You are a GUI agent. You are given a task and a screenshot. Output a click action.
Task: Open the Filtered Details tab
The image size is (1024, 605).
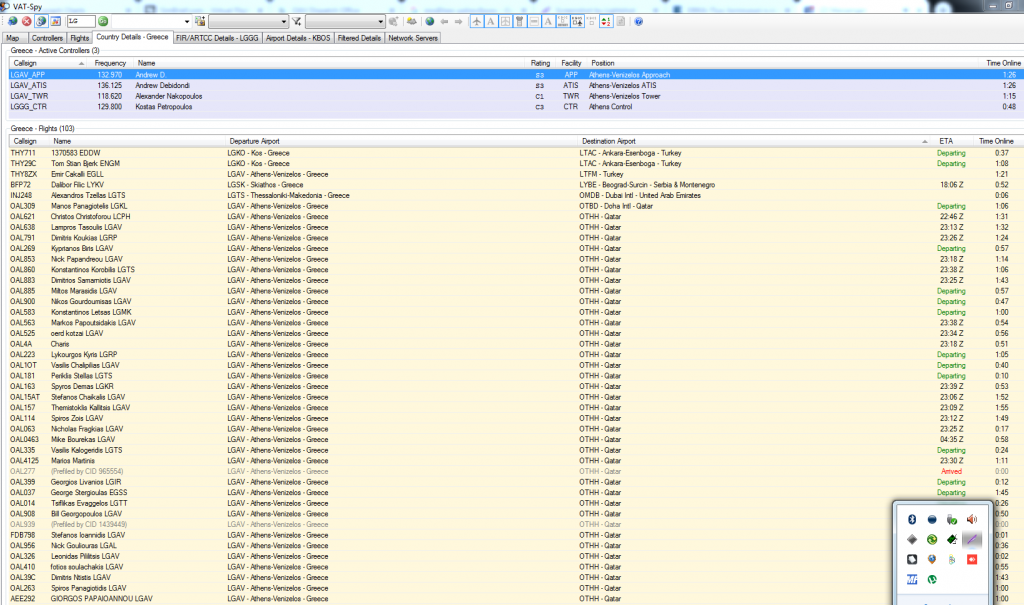(x=359, y=38)
